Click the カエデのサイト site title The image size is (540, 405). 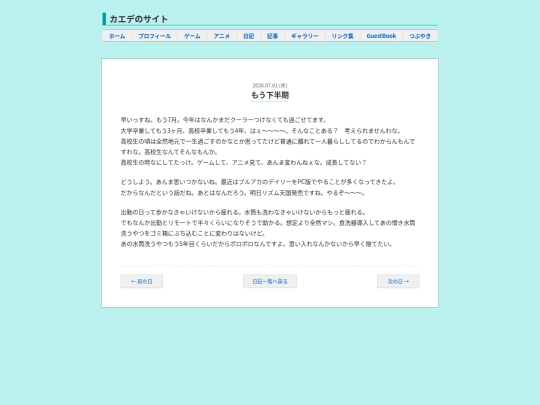click(138, 19)
